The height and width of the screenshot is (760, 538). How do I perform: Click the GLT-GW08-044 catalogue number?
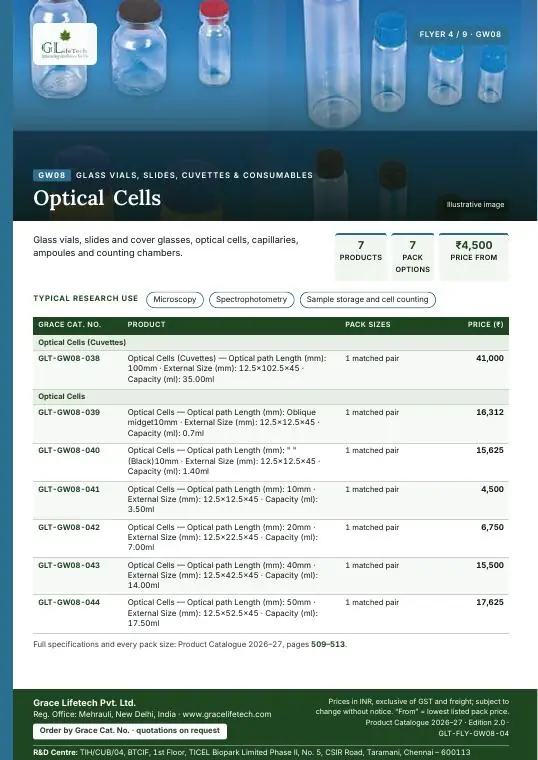(x=69, y=602)
